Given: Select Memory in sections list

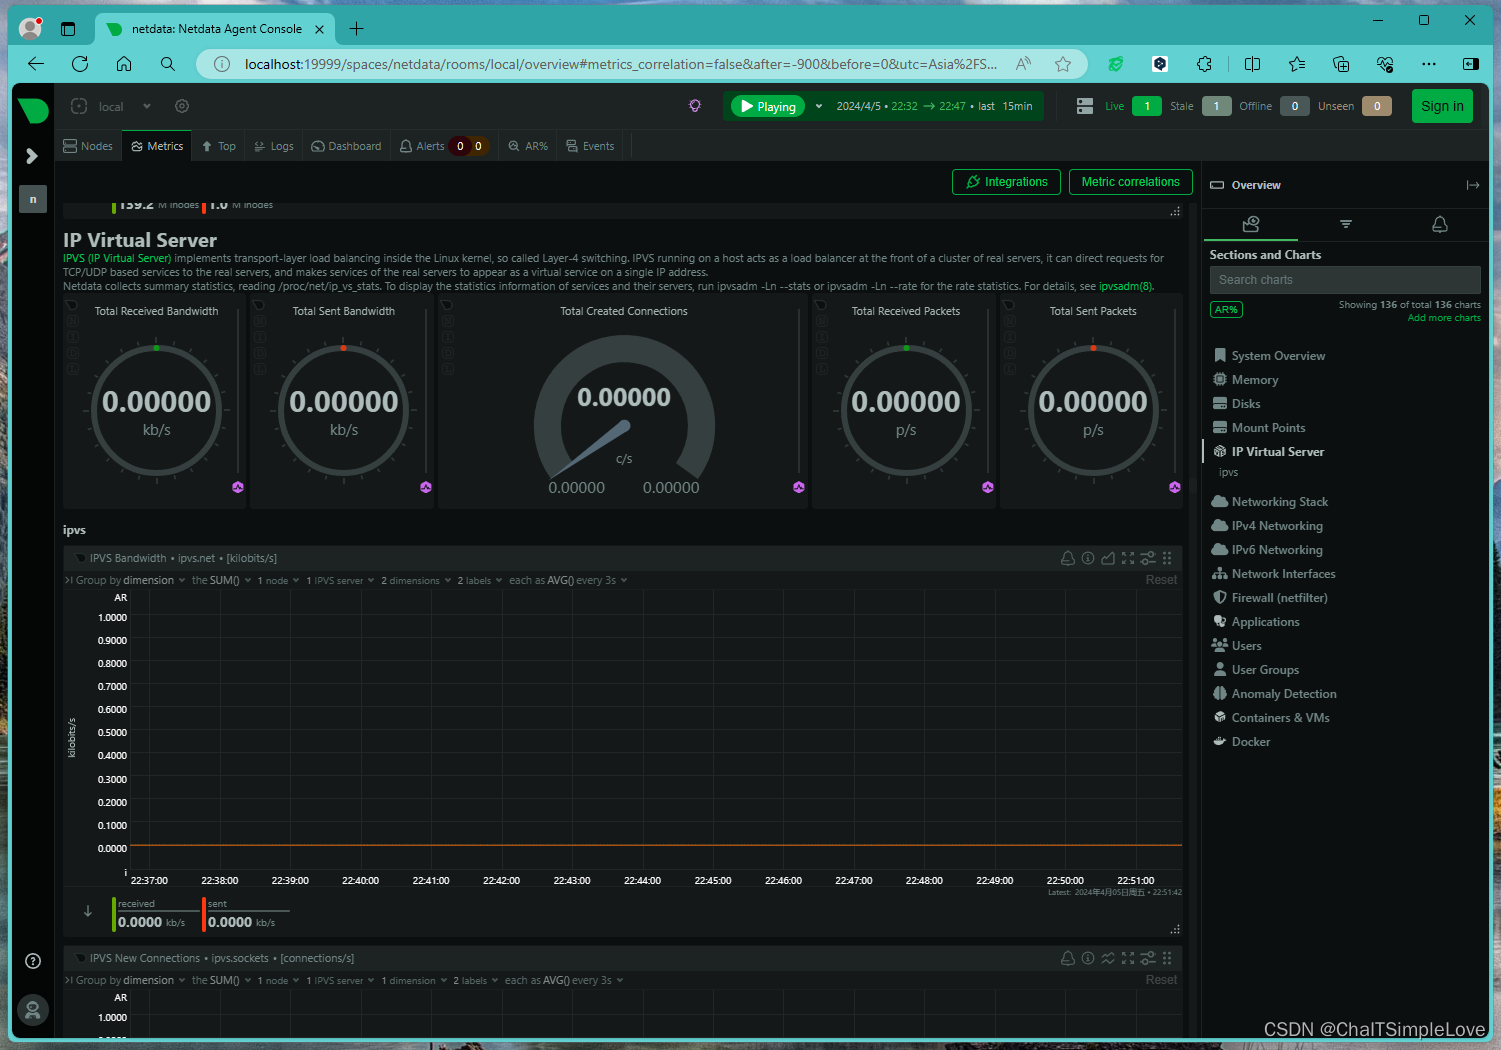Looking at the screenshot, I should click(1255, 380).
